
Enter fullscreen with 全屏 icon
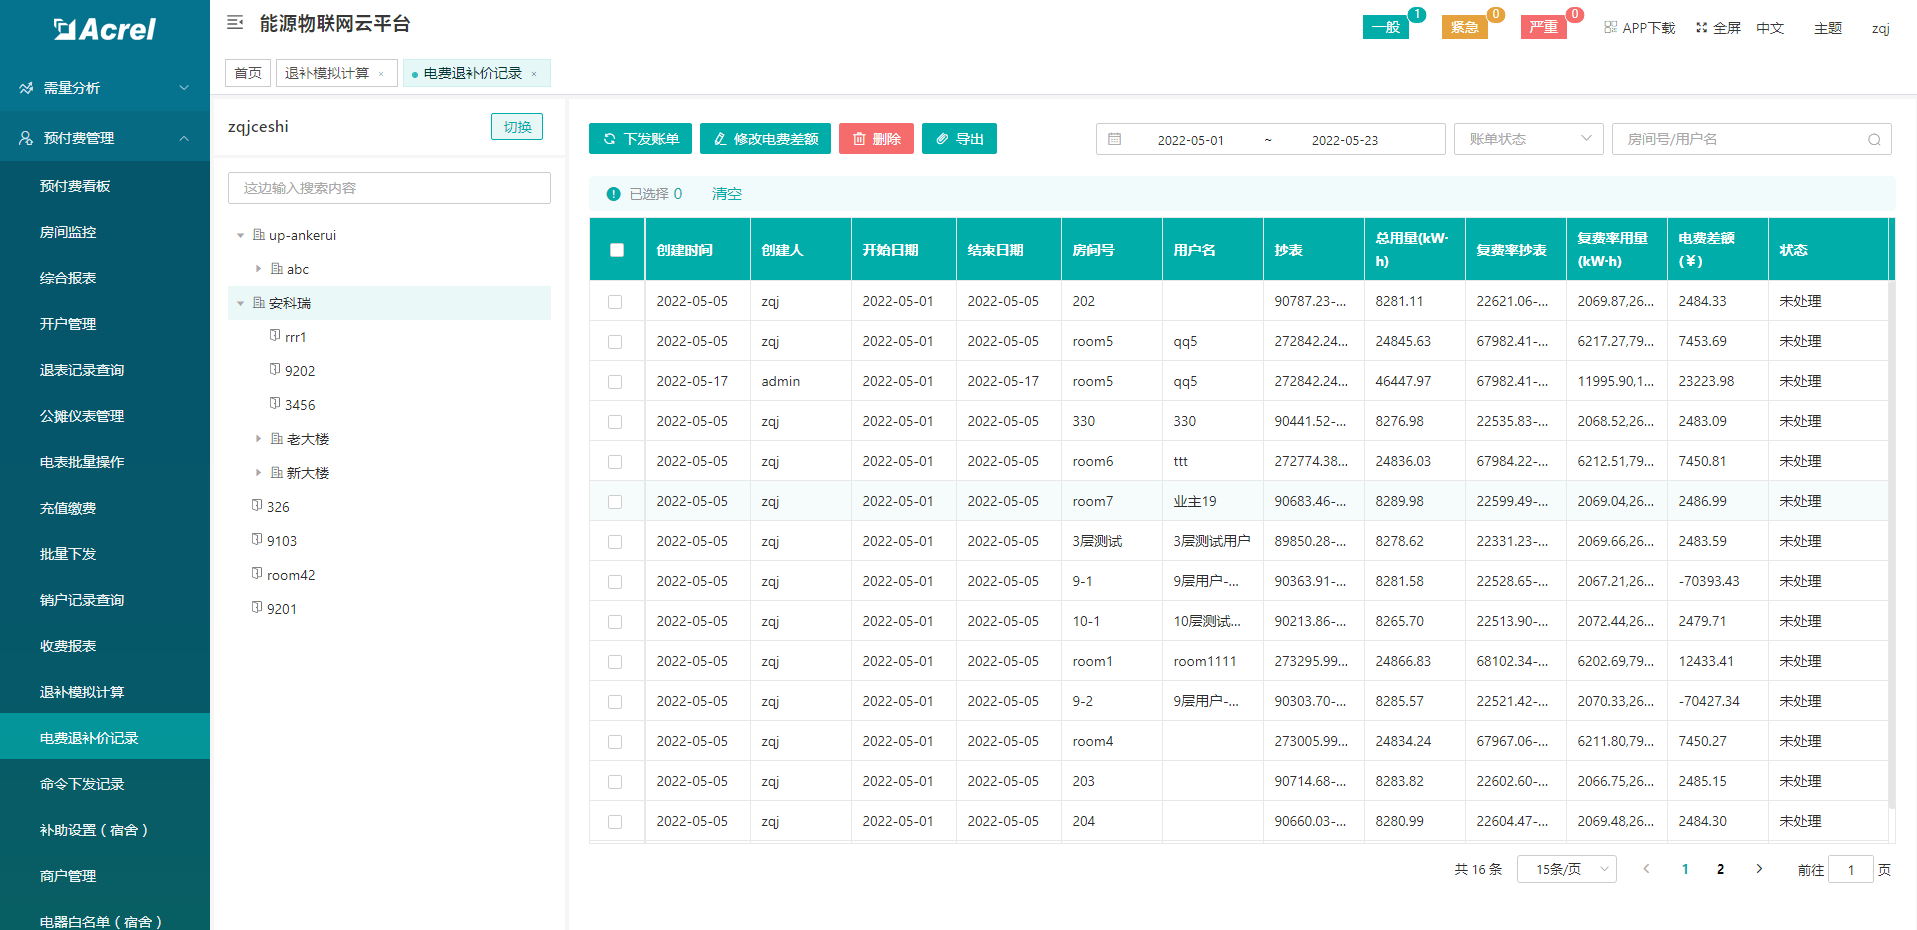(x=1702, y=27)
